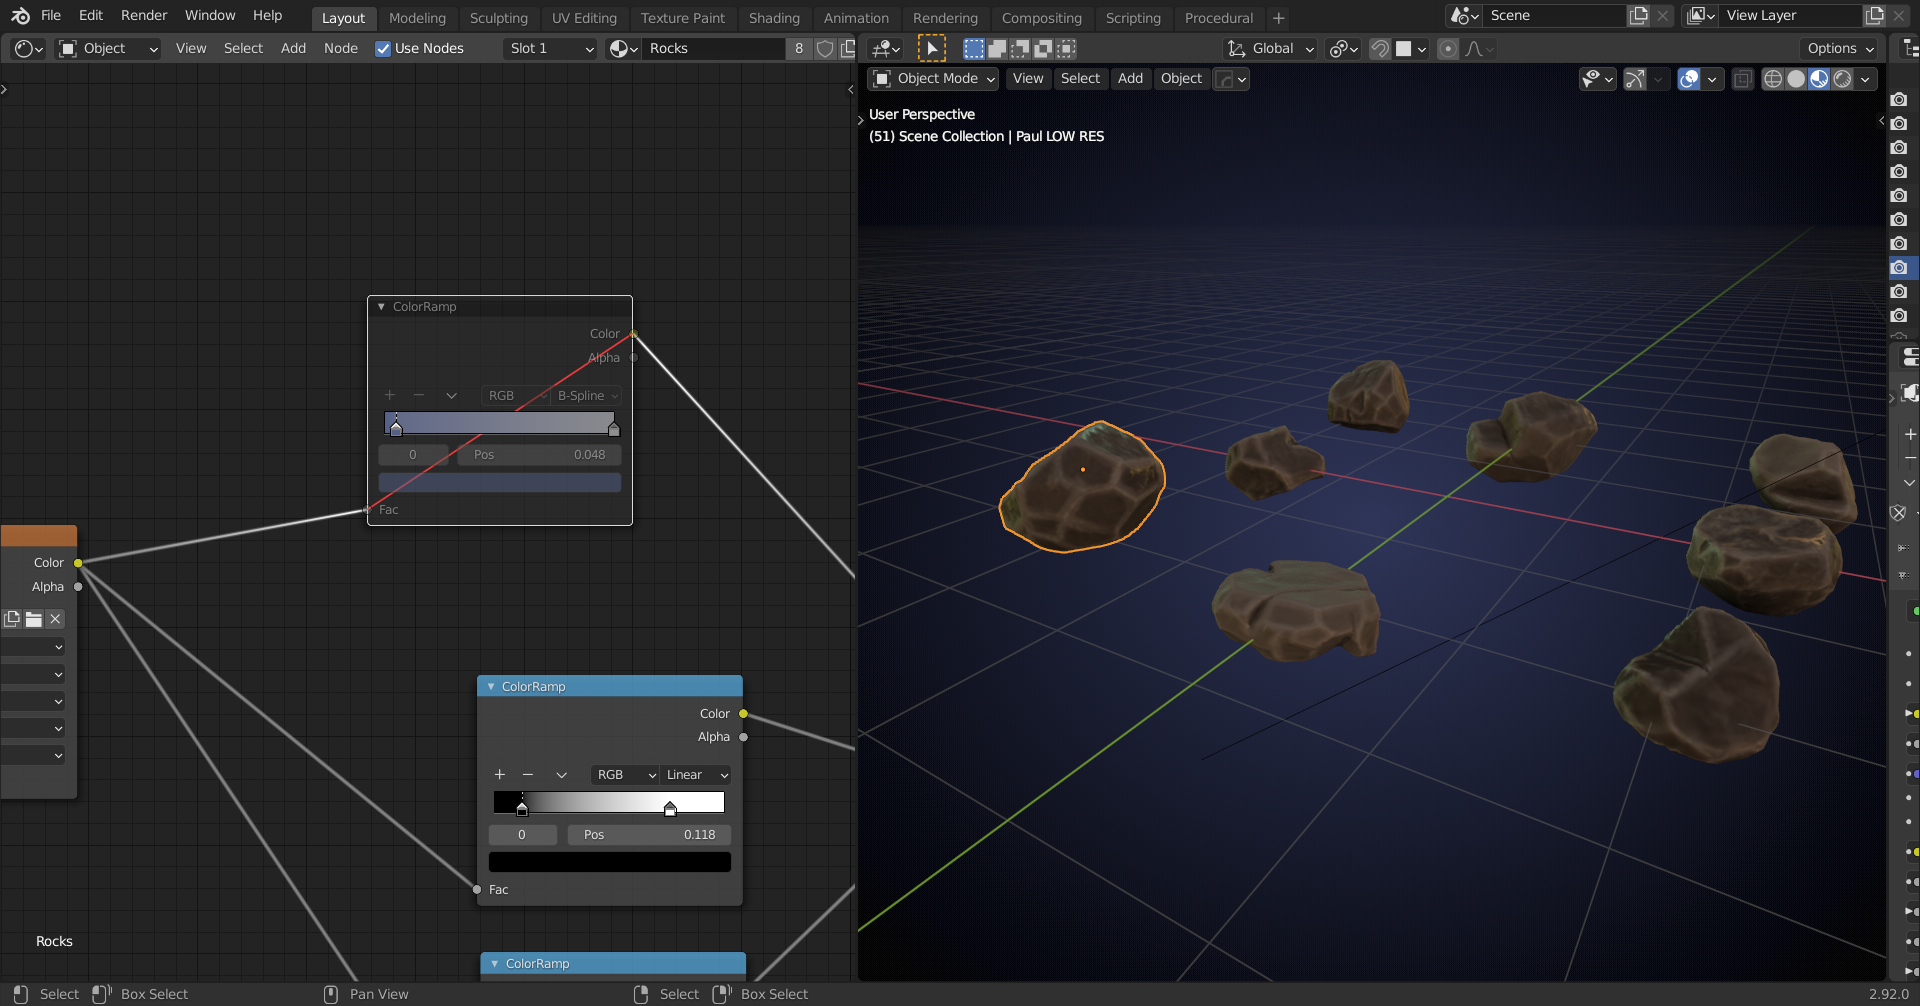
Task: Switch to the Shading workspace tab
Action: pos(774,18)
